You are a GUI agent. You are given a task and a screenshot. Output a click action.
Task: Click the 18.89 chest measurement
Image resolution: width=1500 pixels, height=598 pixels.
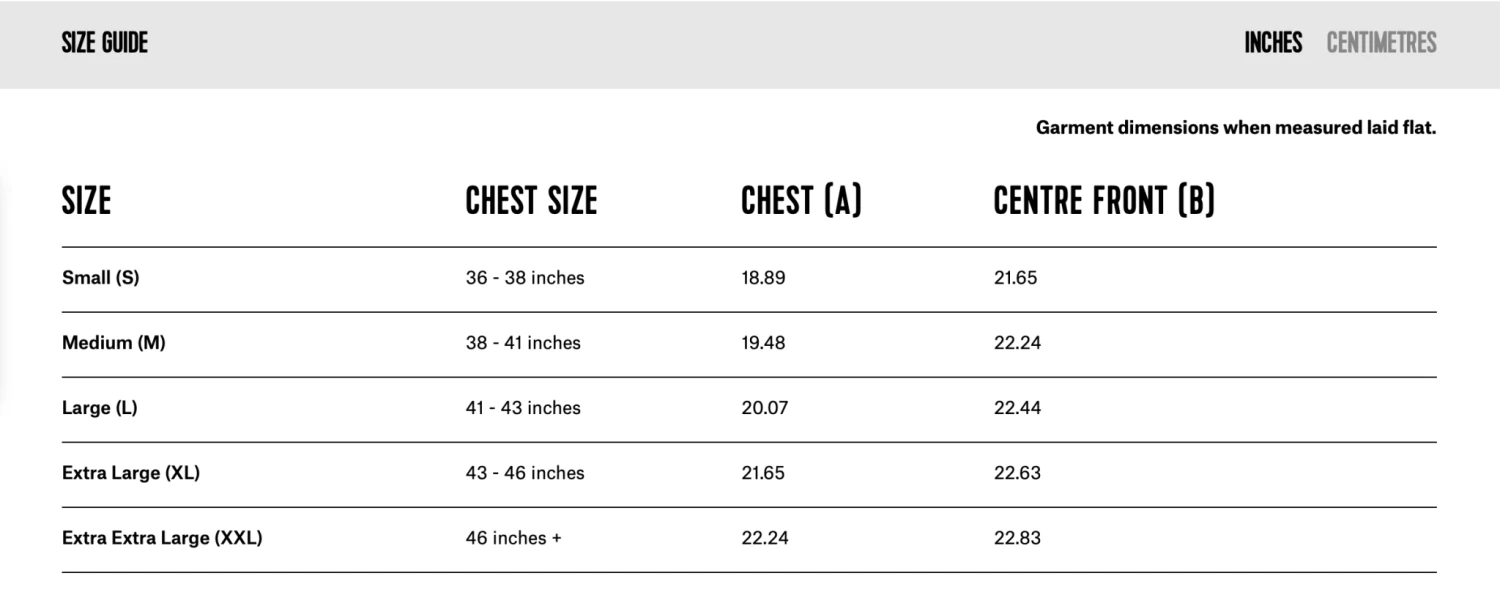coord(764,278)
